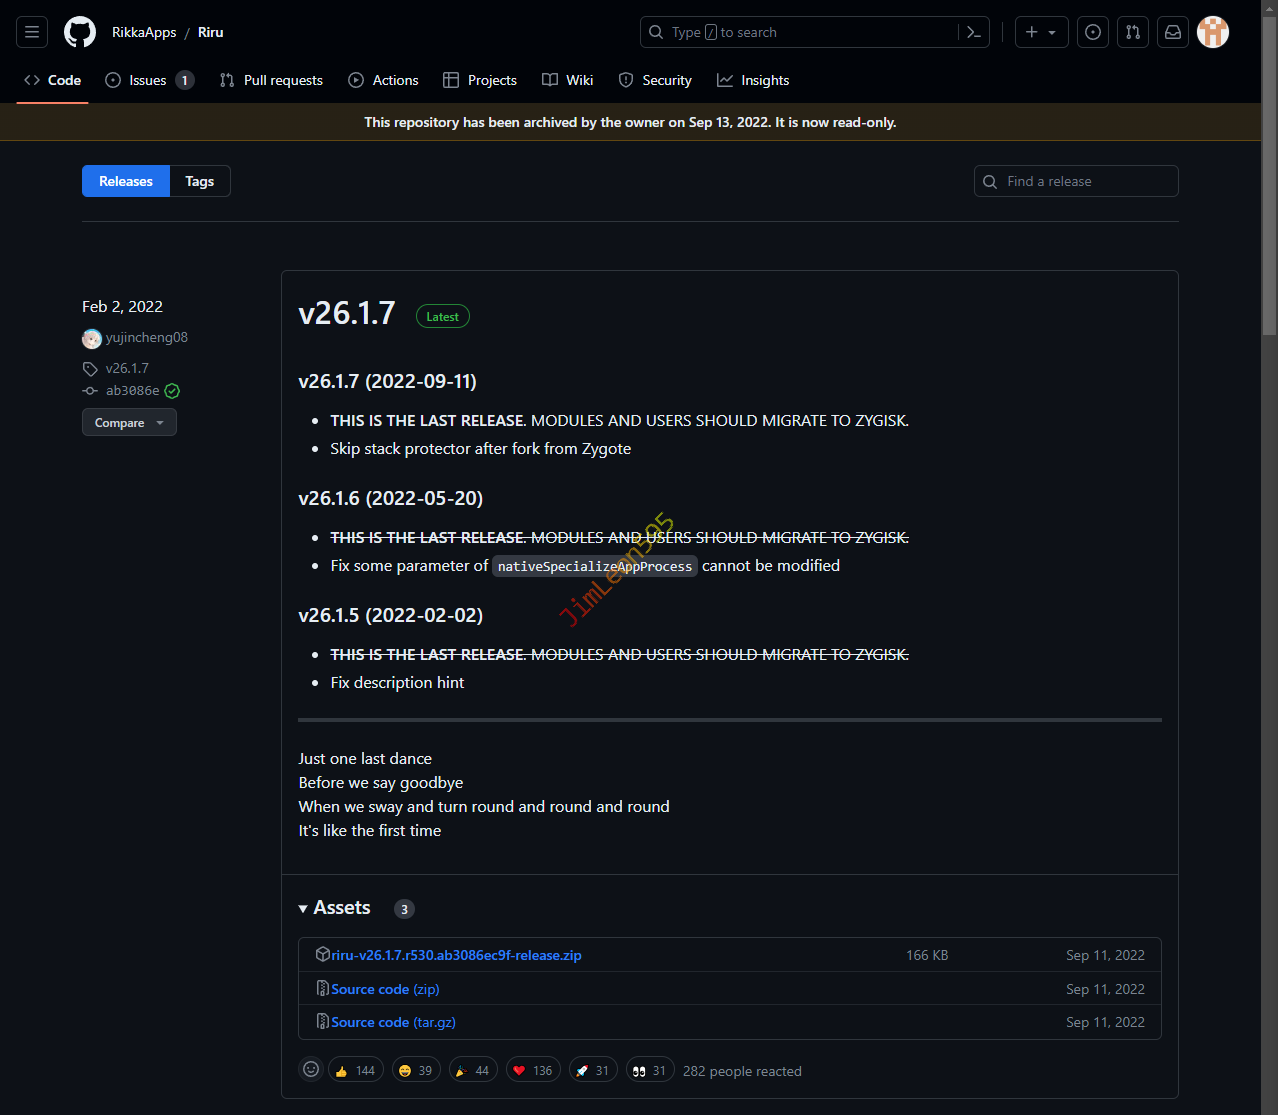Open commit ab3086e link
This screenshot has width=1278, height=1115.
(x=132, y=391)
